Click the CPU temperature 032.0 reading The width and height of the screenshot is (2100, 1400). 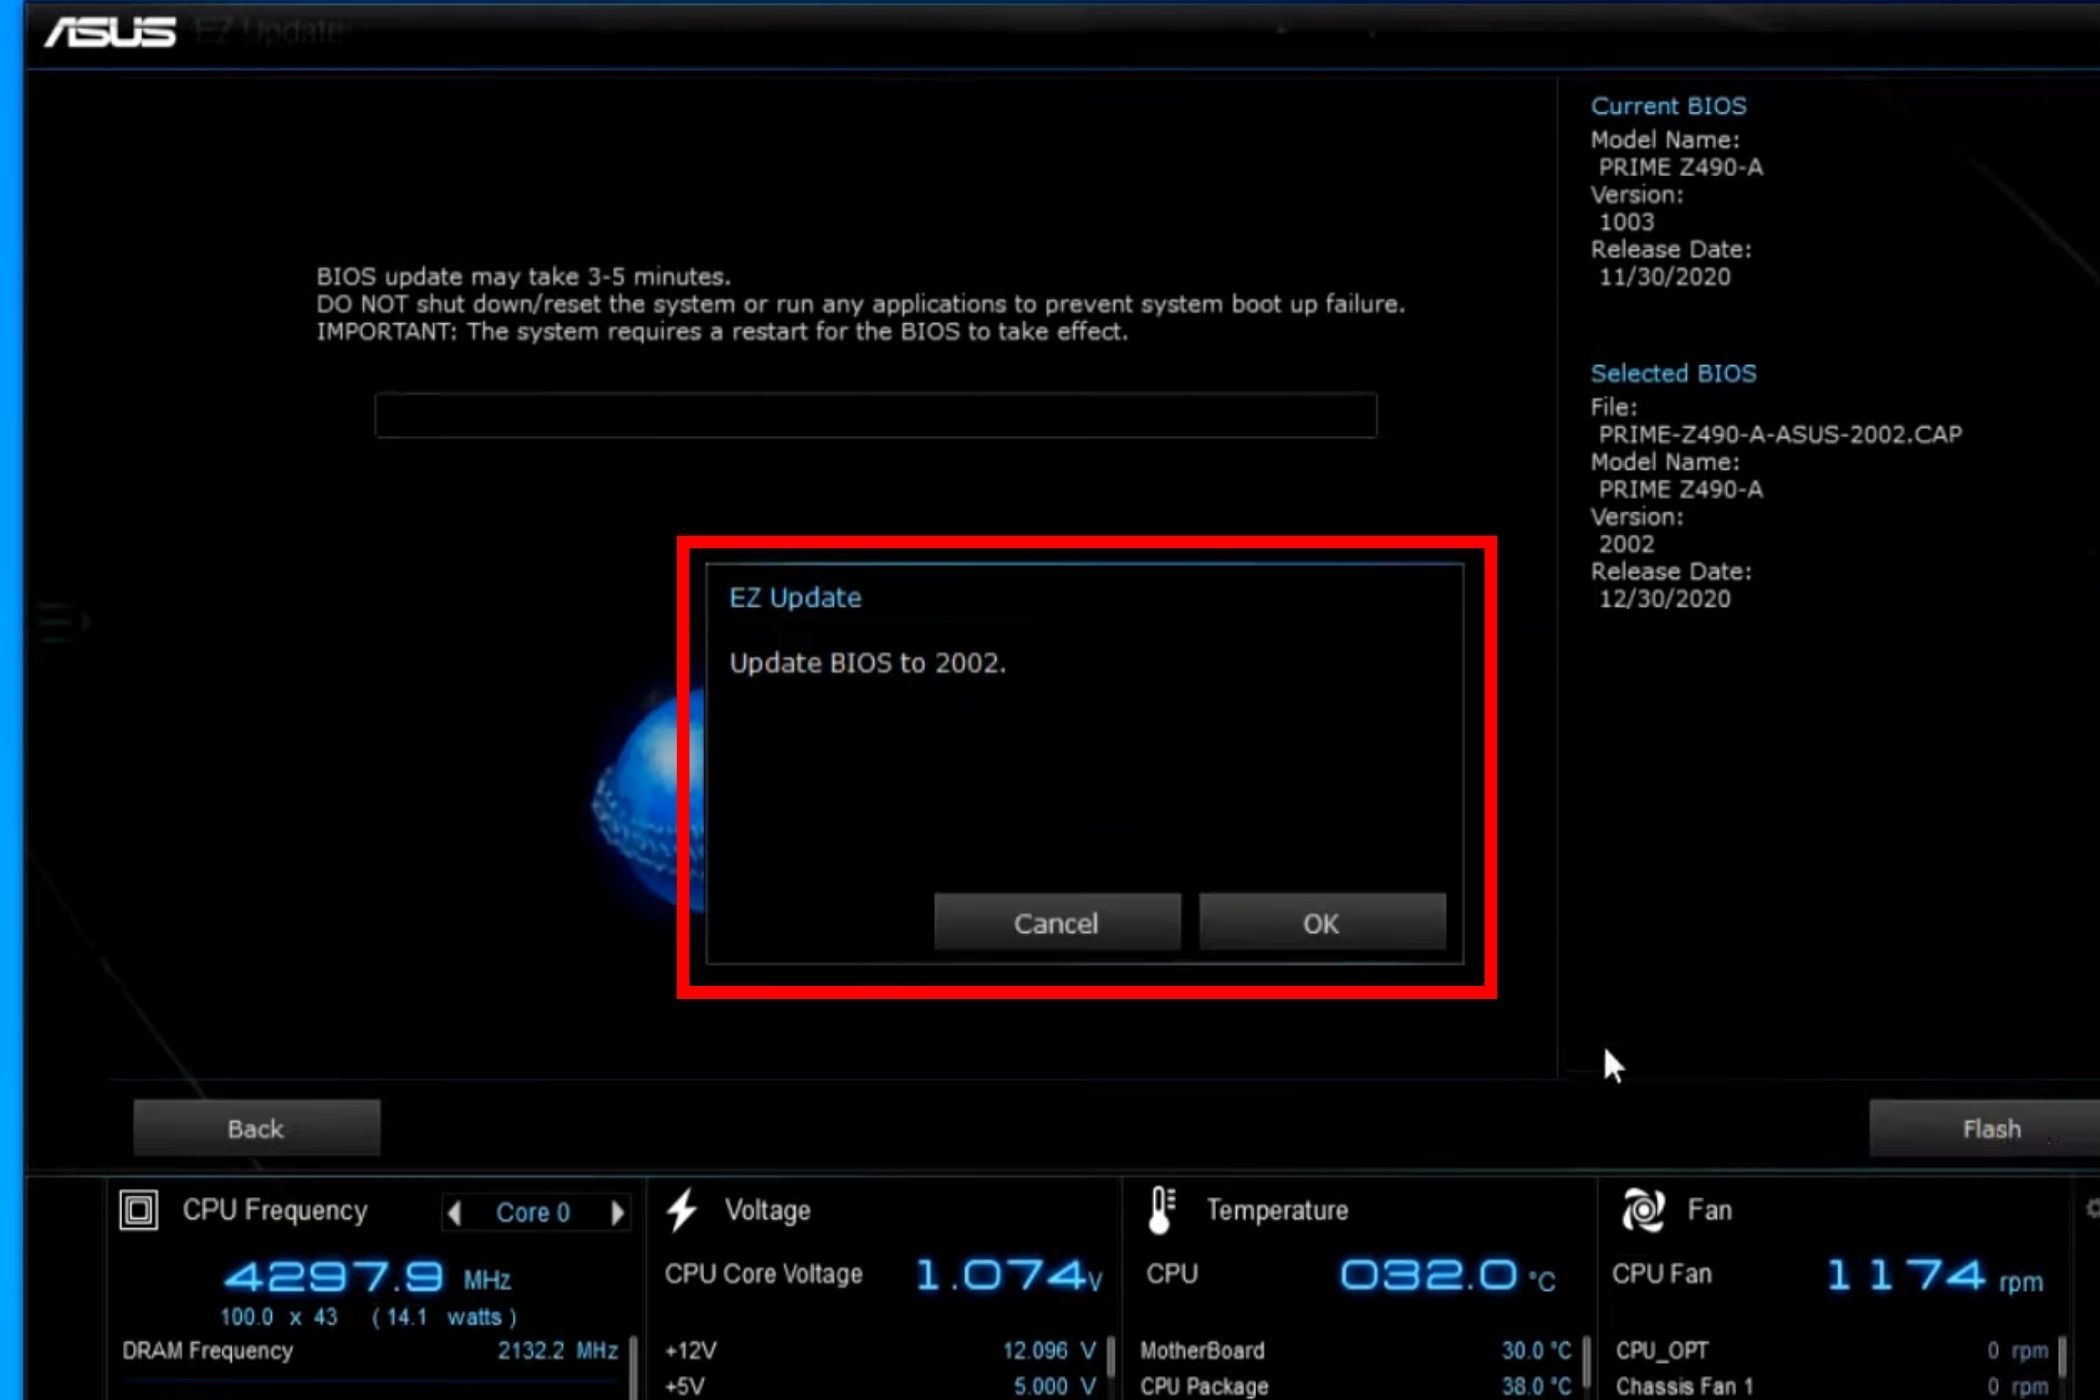(x=1447, y=1275)
